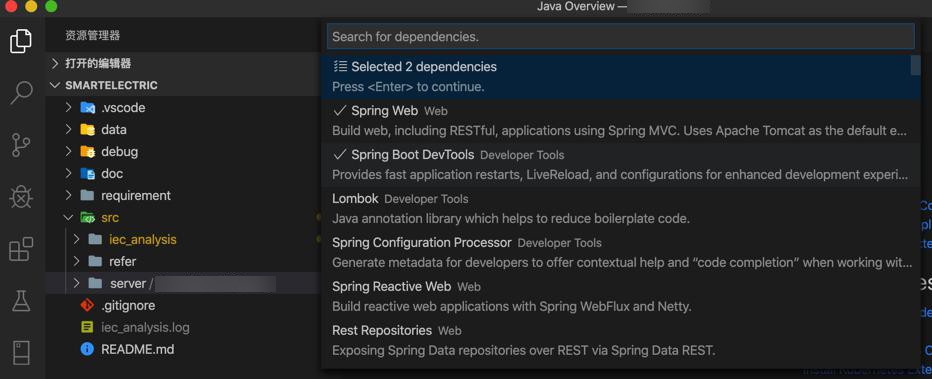The width and height of the screenshot is (932, 379).
Task: Uncheck the Spring Boot DevTools dependency
Action: coord(621,165)
